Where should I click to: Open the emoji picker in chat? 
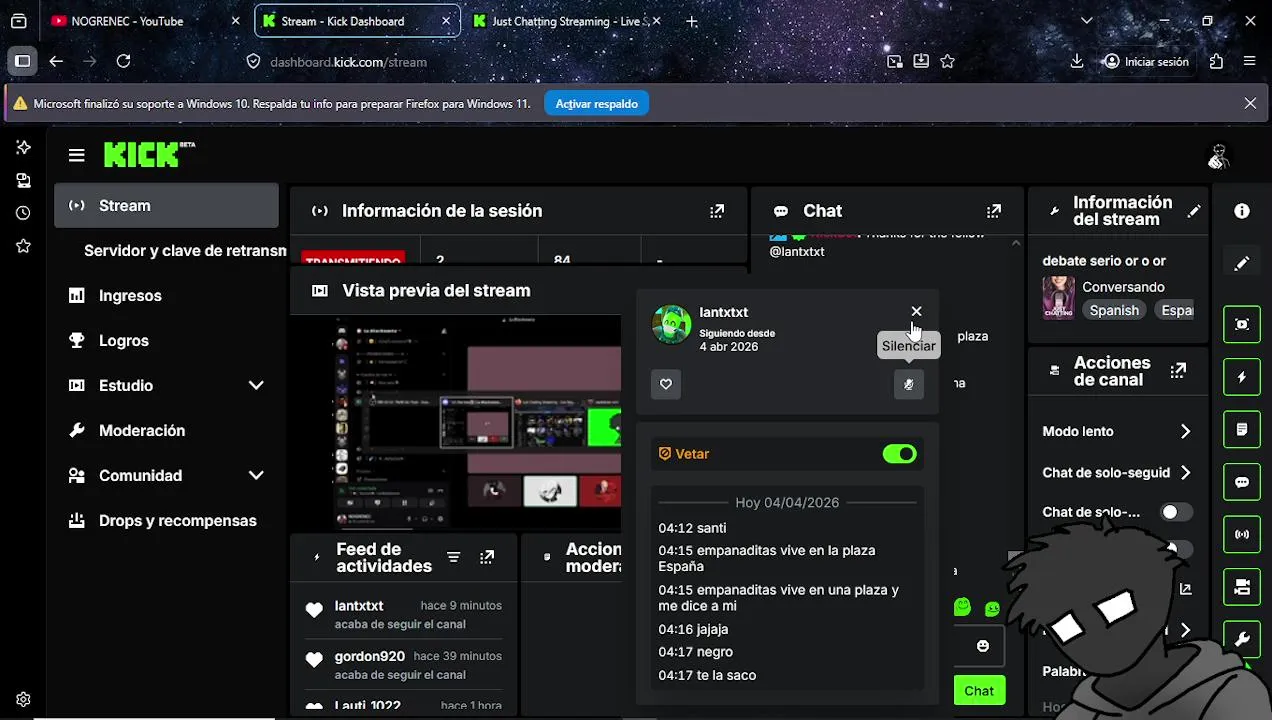(x=982, y=646)
